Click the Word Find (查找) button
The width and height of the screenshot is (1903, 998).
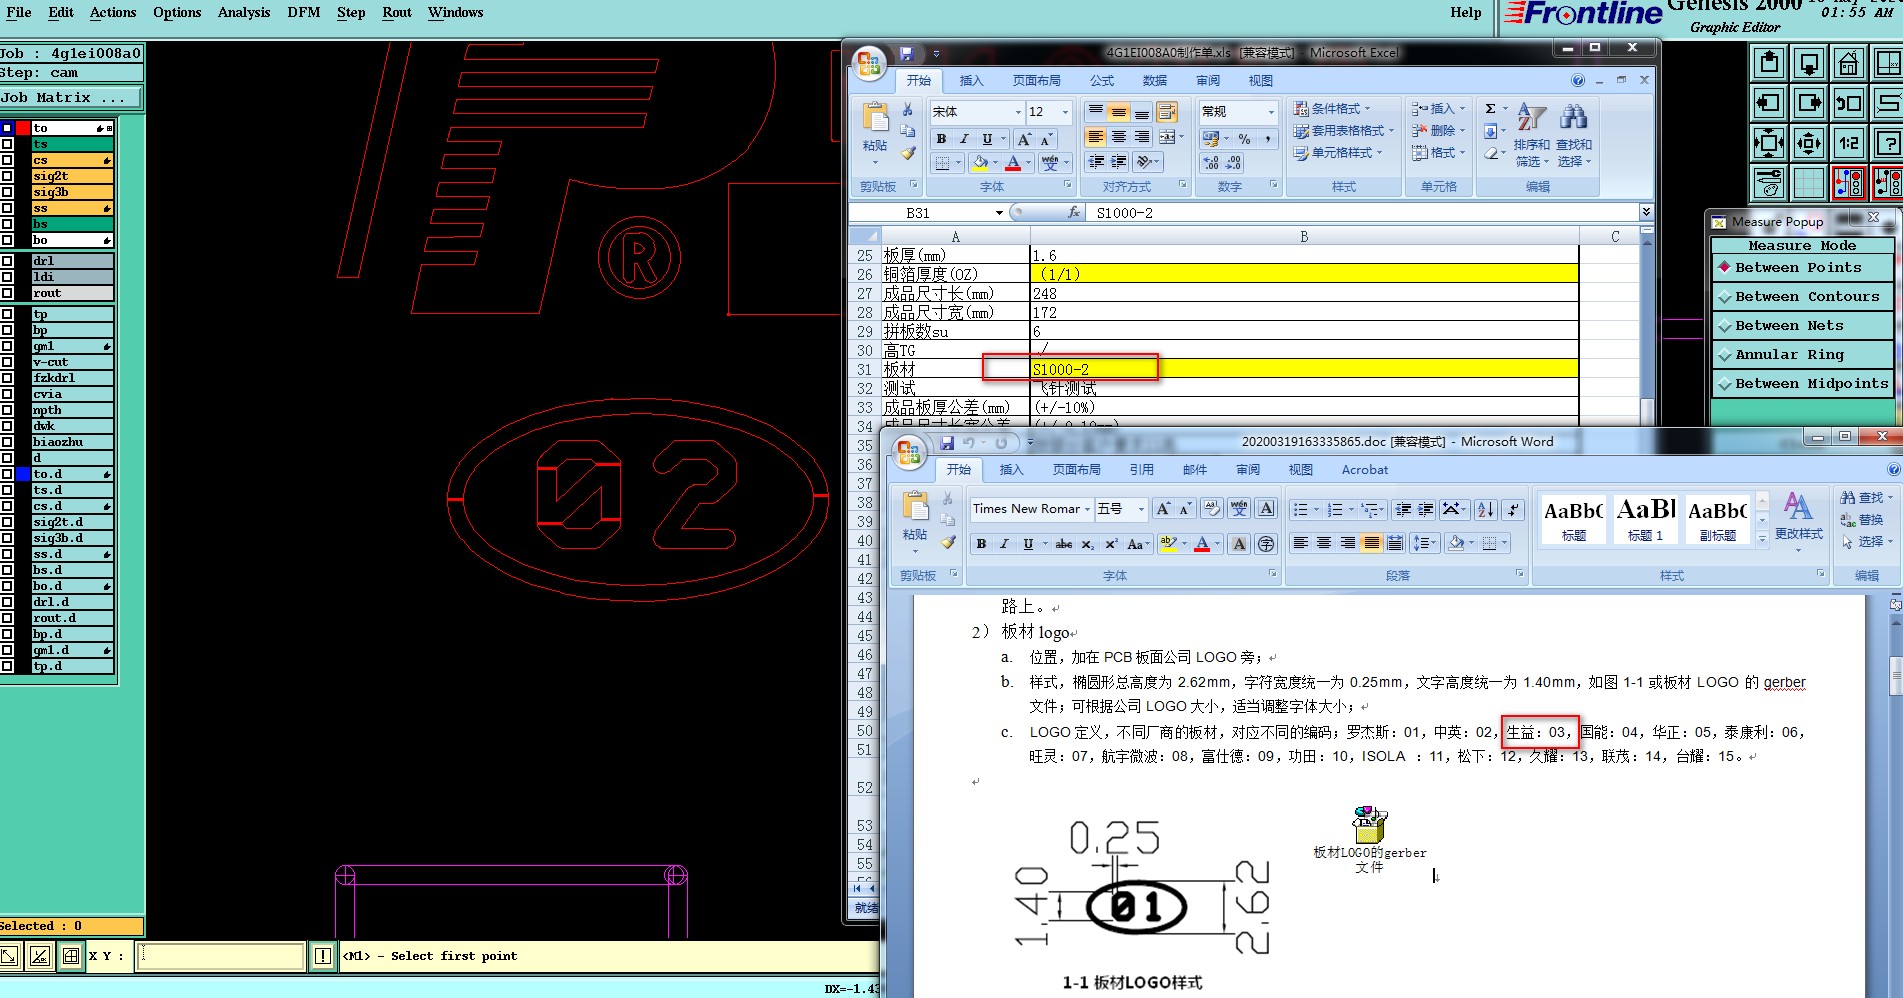1862,498
